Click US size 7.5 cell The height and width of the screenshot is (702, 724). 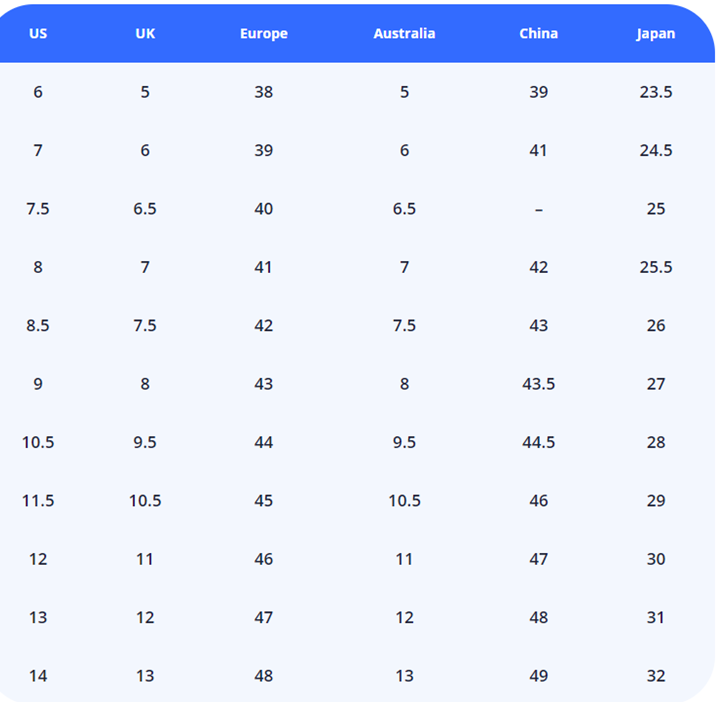click(38, 209)
